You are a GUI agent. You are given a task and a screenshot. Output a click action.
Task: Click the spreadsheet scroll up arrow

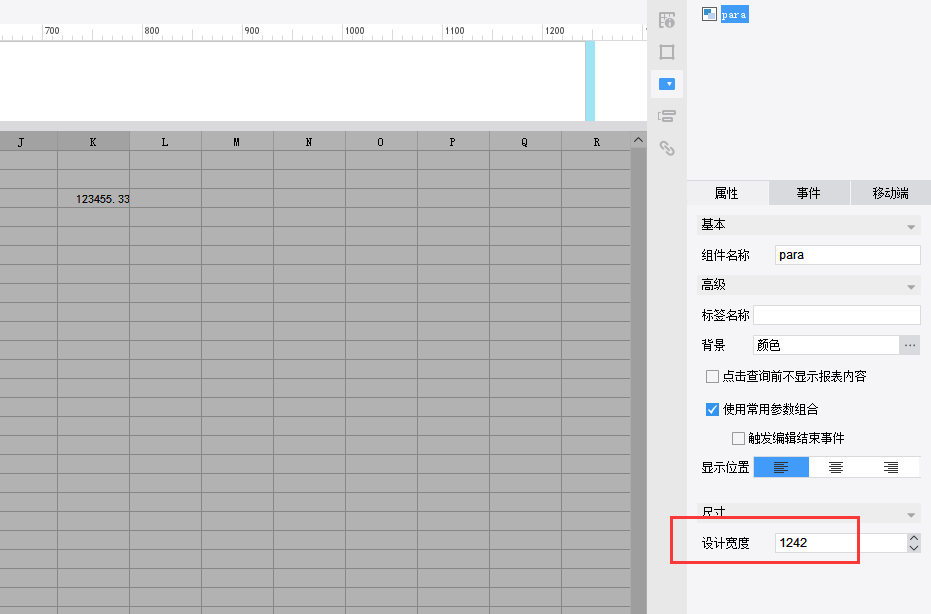coord(638,140)
